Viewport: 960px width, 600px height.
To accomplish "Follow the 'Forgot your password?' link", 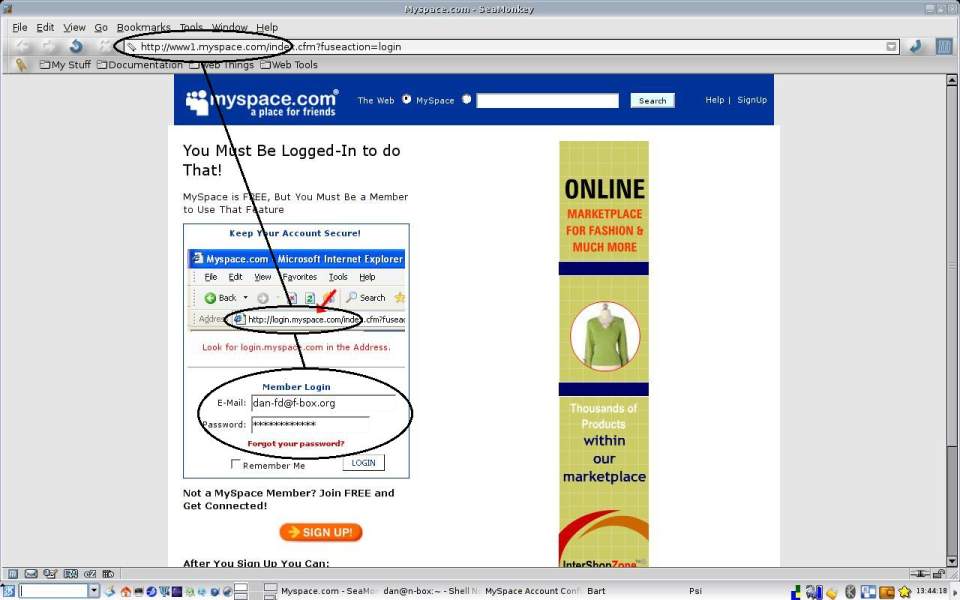I will coord(296,443).
